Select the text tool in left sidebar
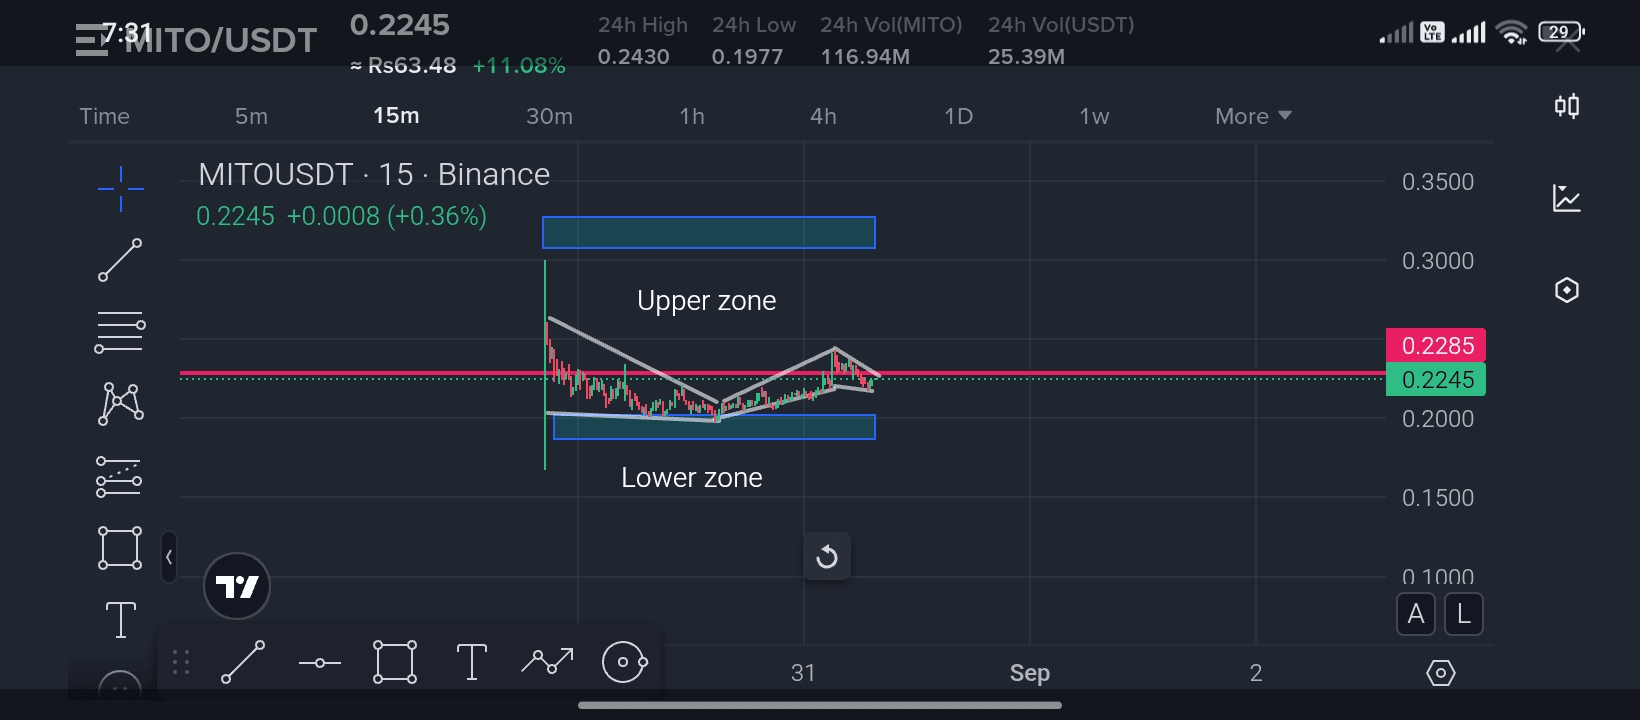 (120, 620)
